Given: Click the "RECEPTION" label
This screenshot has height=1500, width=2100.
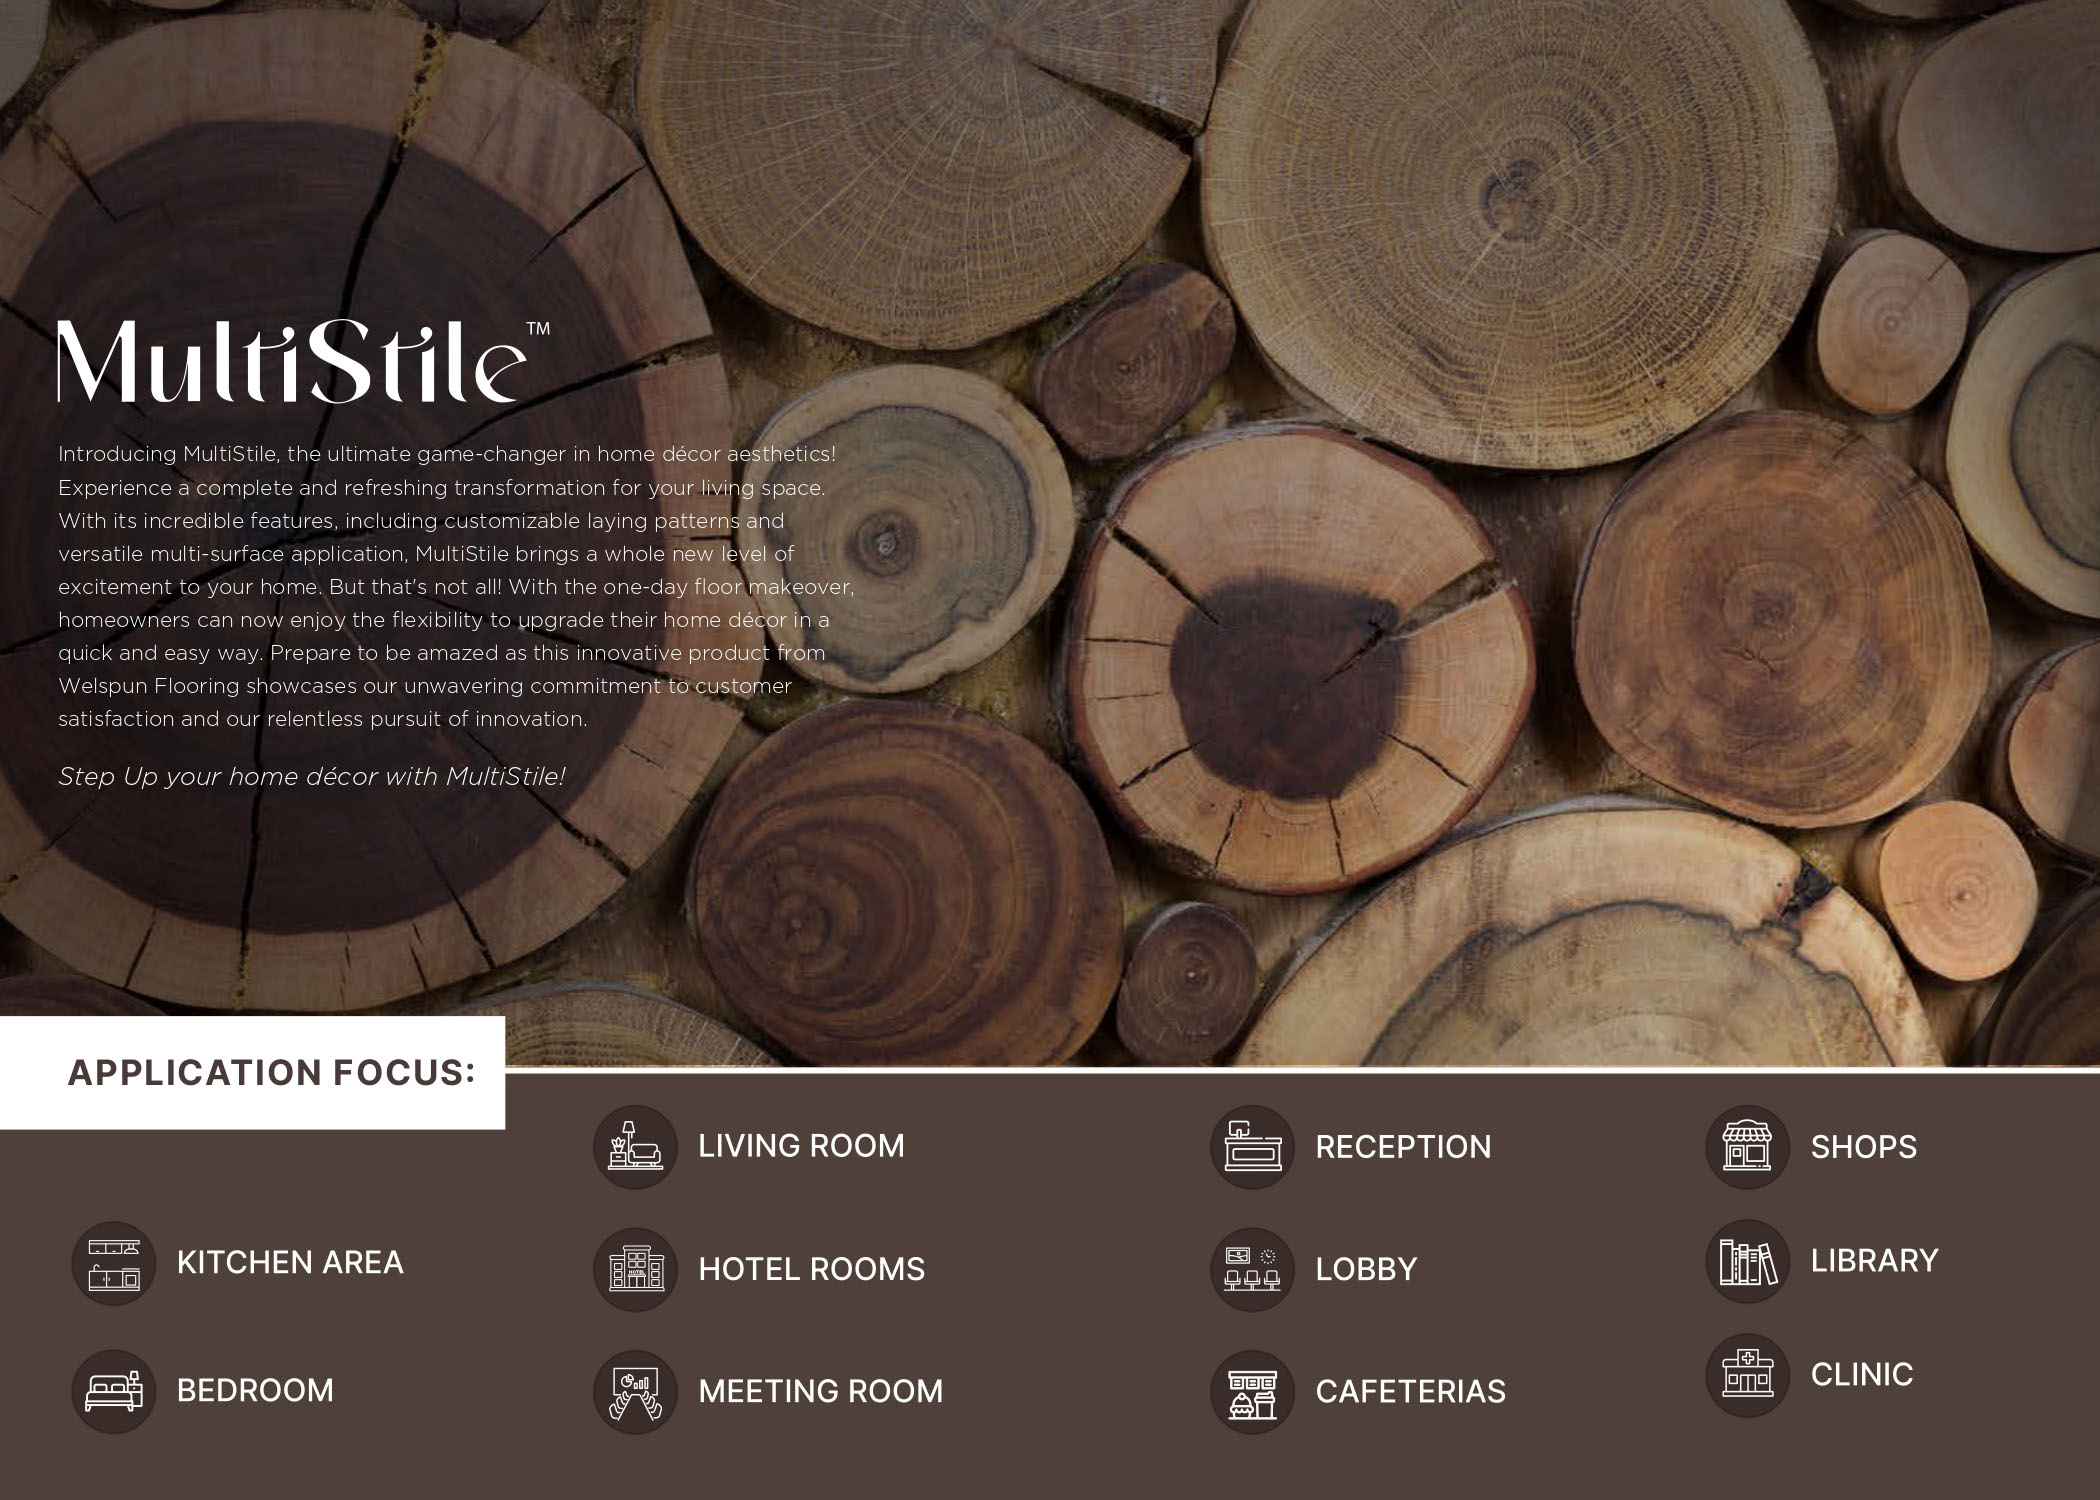Looking at the screenshot, I should click(x=1403, y=1147).
